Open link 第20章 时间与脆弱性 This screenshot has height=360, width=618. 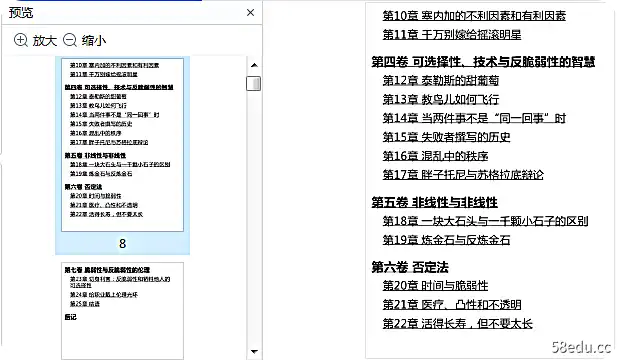coord(435,286)
